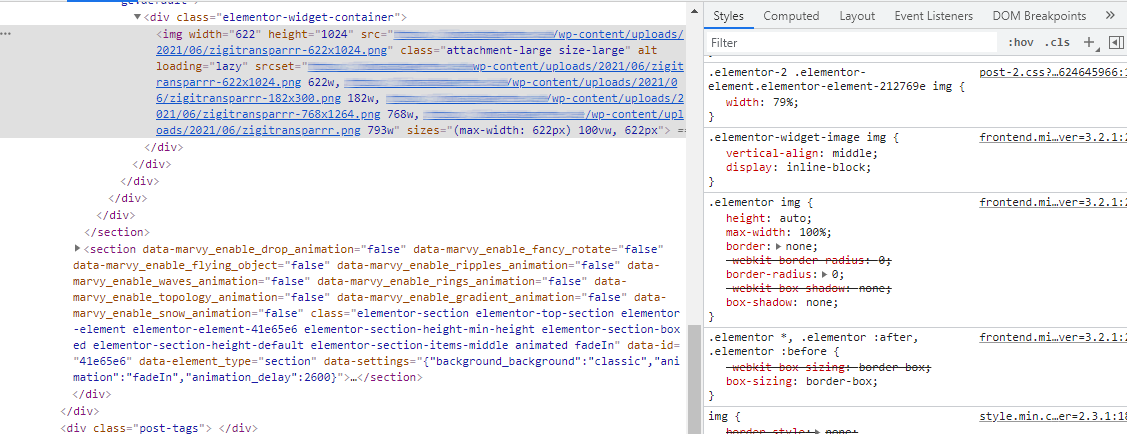Edit the width: 79% value
This screenshot has width=1127, height=434.
[x=783, y=102]
